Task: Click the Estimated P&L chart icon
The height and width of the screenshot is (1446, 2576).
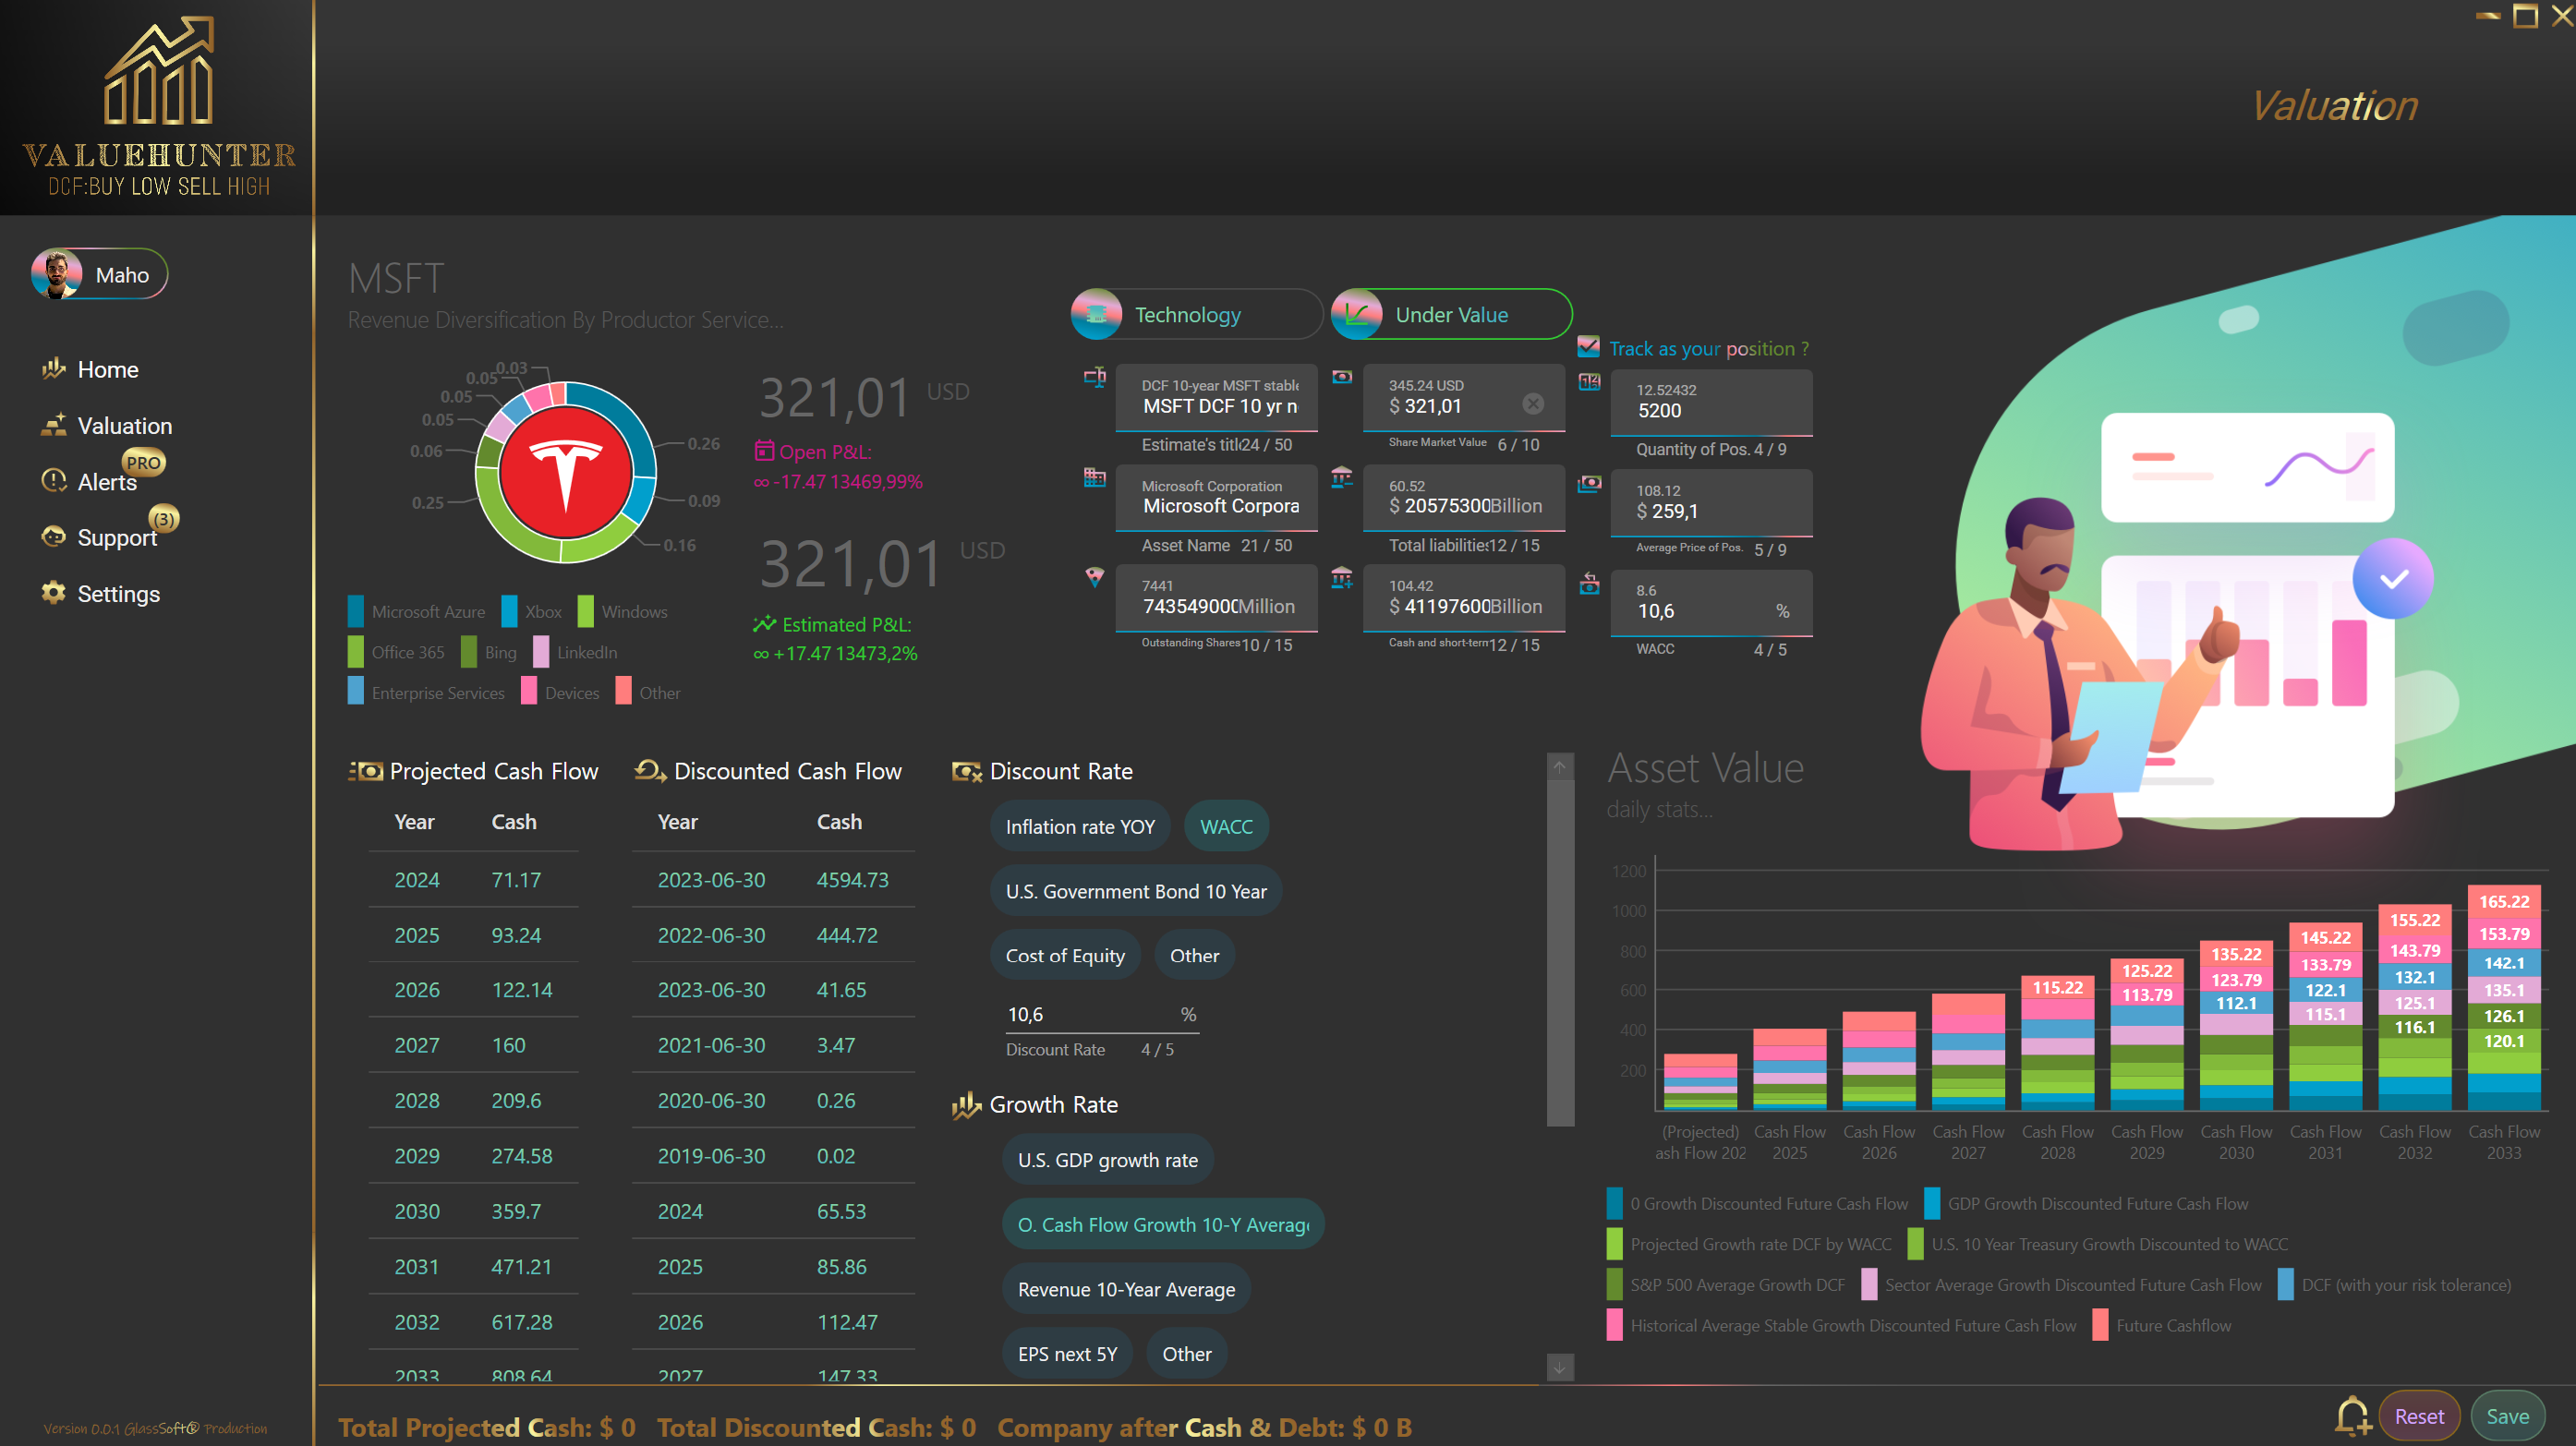Action: (x=764, y=624)
